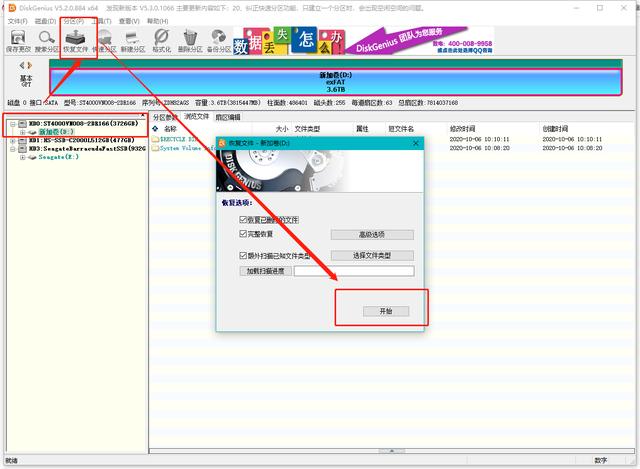The width and height of the screenshot is (640, 469).
Task: Click the file list horizontal scrollbar
Action: coord(392,451)
